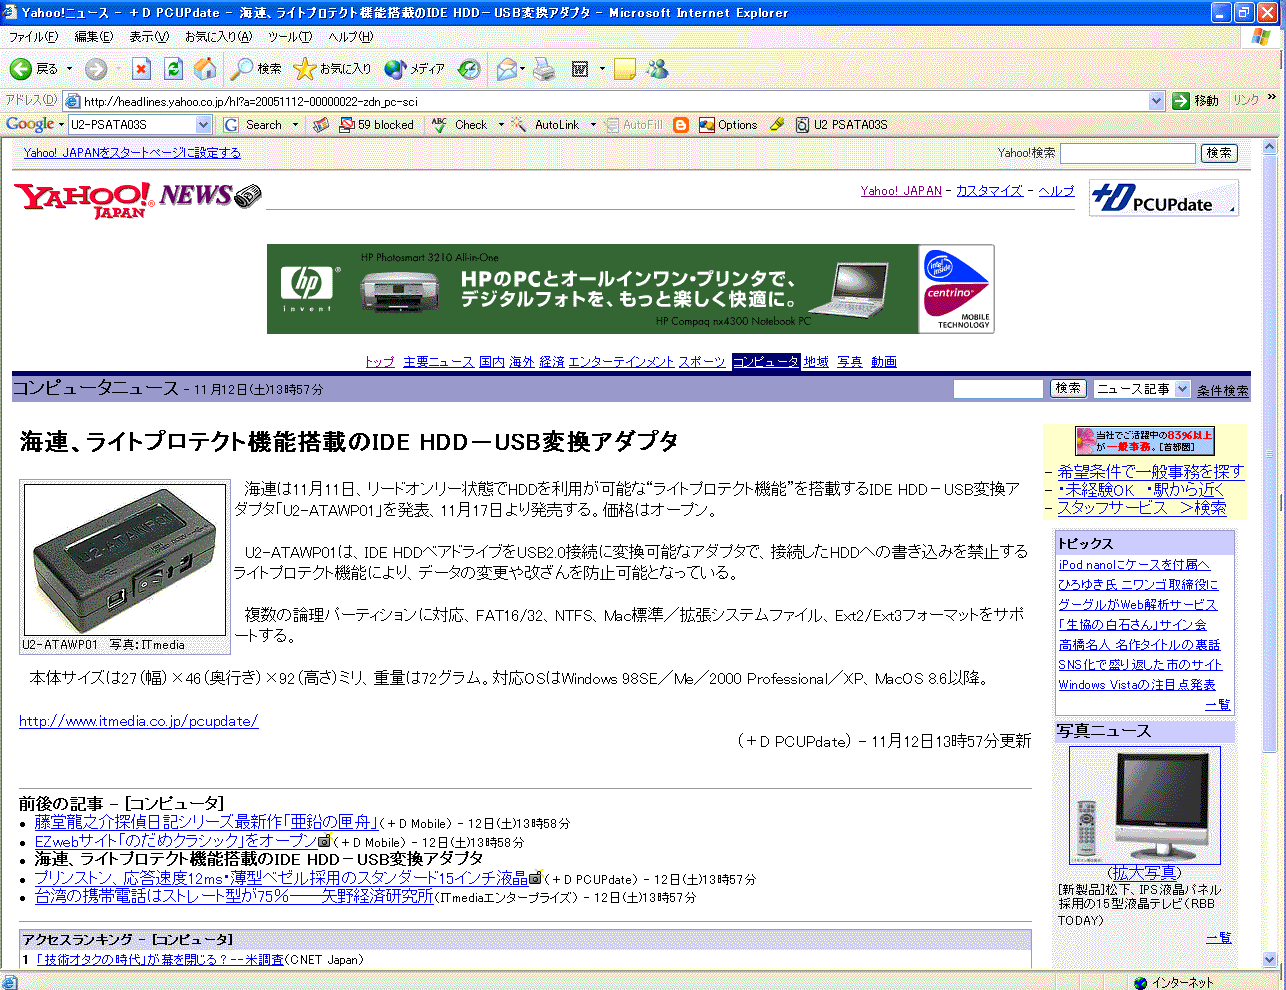Open the Windows Vistaの注目点発表 topic link
Image resolution: width=1286 pixels, height=990 pixels.
[x=1137, y=685]
